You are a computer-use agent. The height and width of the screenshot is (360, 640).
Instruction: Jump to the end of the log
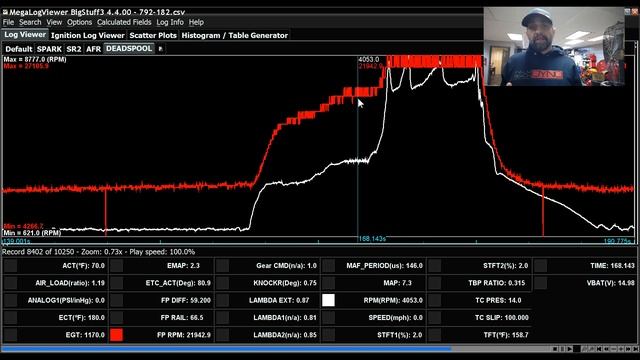tap(636, 349)
